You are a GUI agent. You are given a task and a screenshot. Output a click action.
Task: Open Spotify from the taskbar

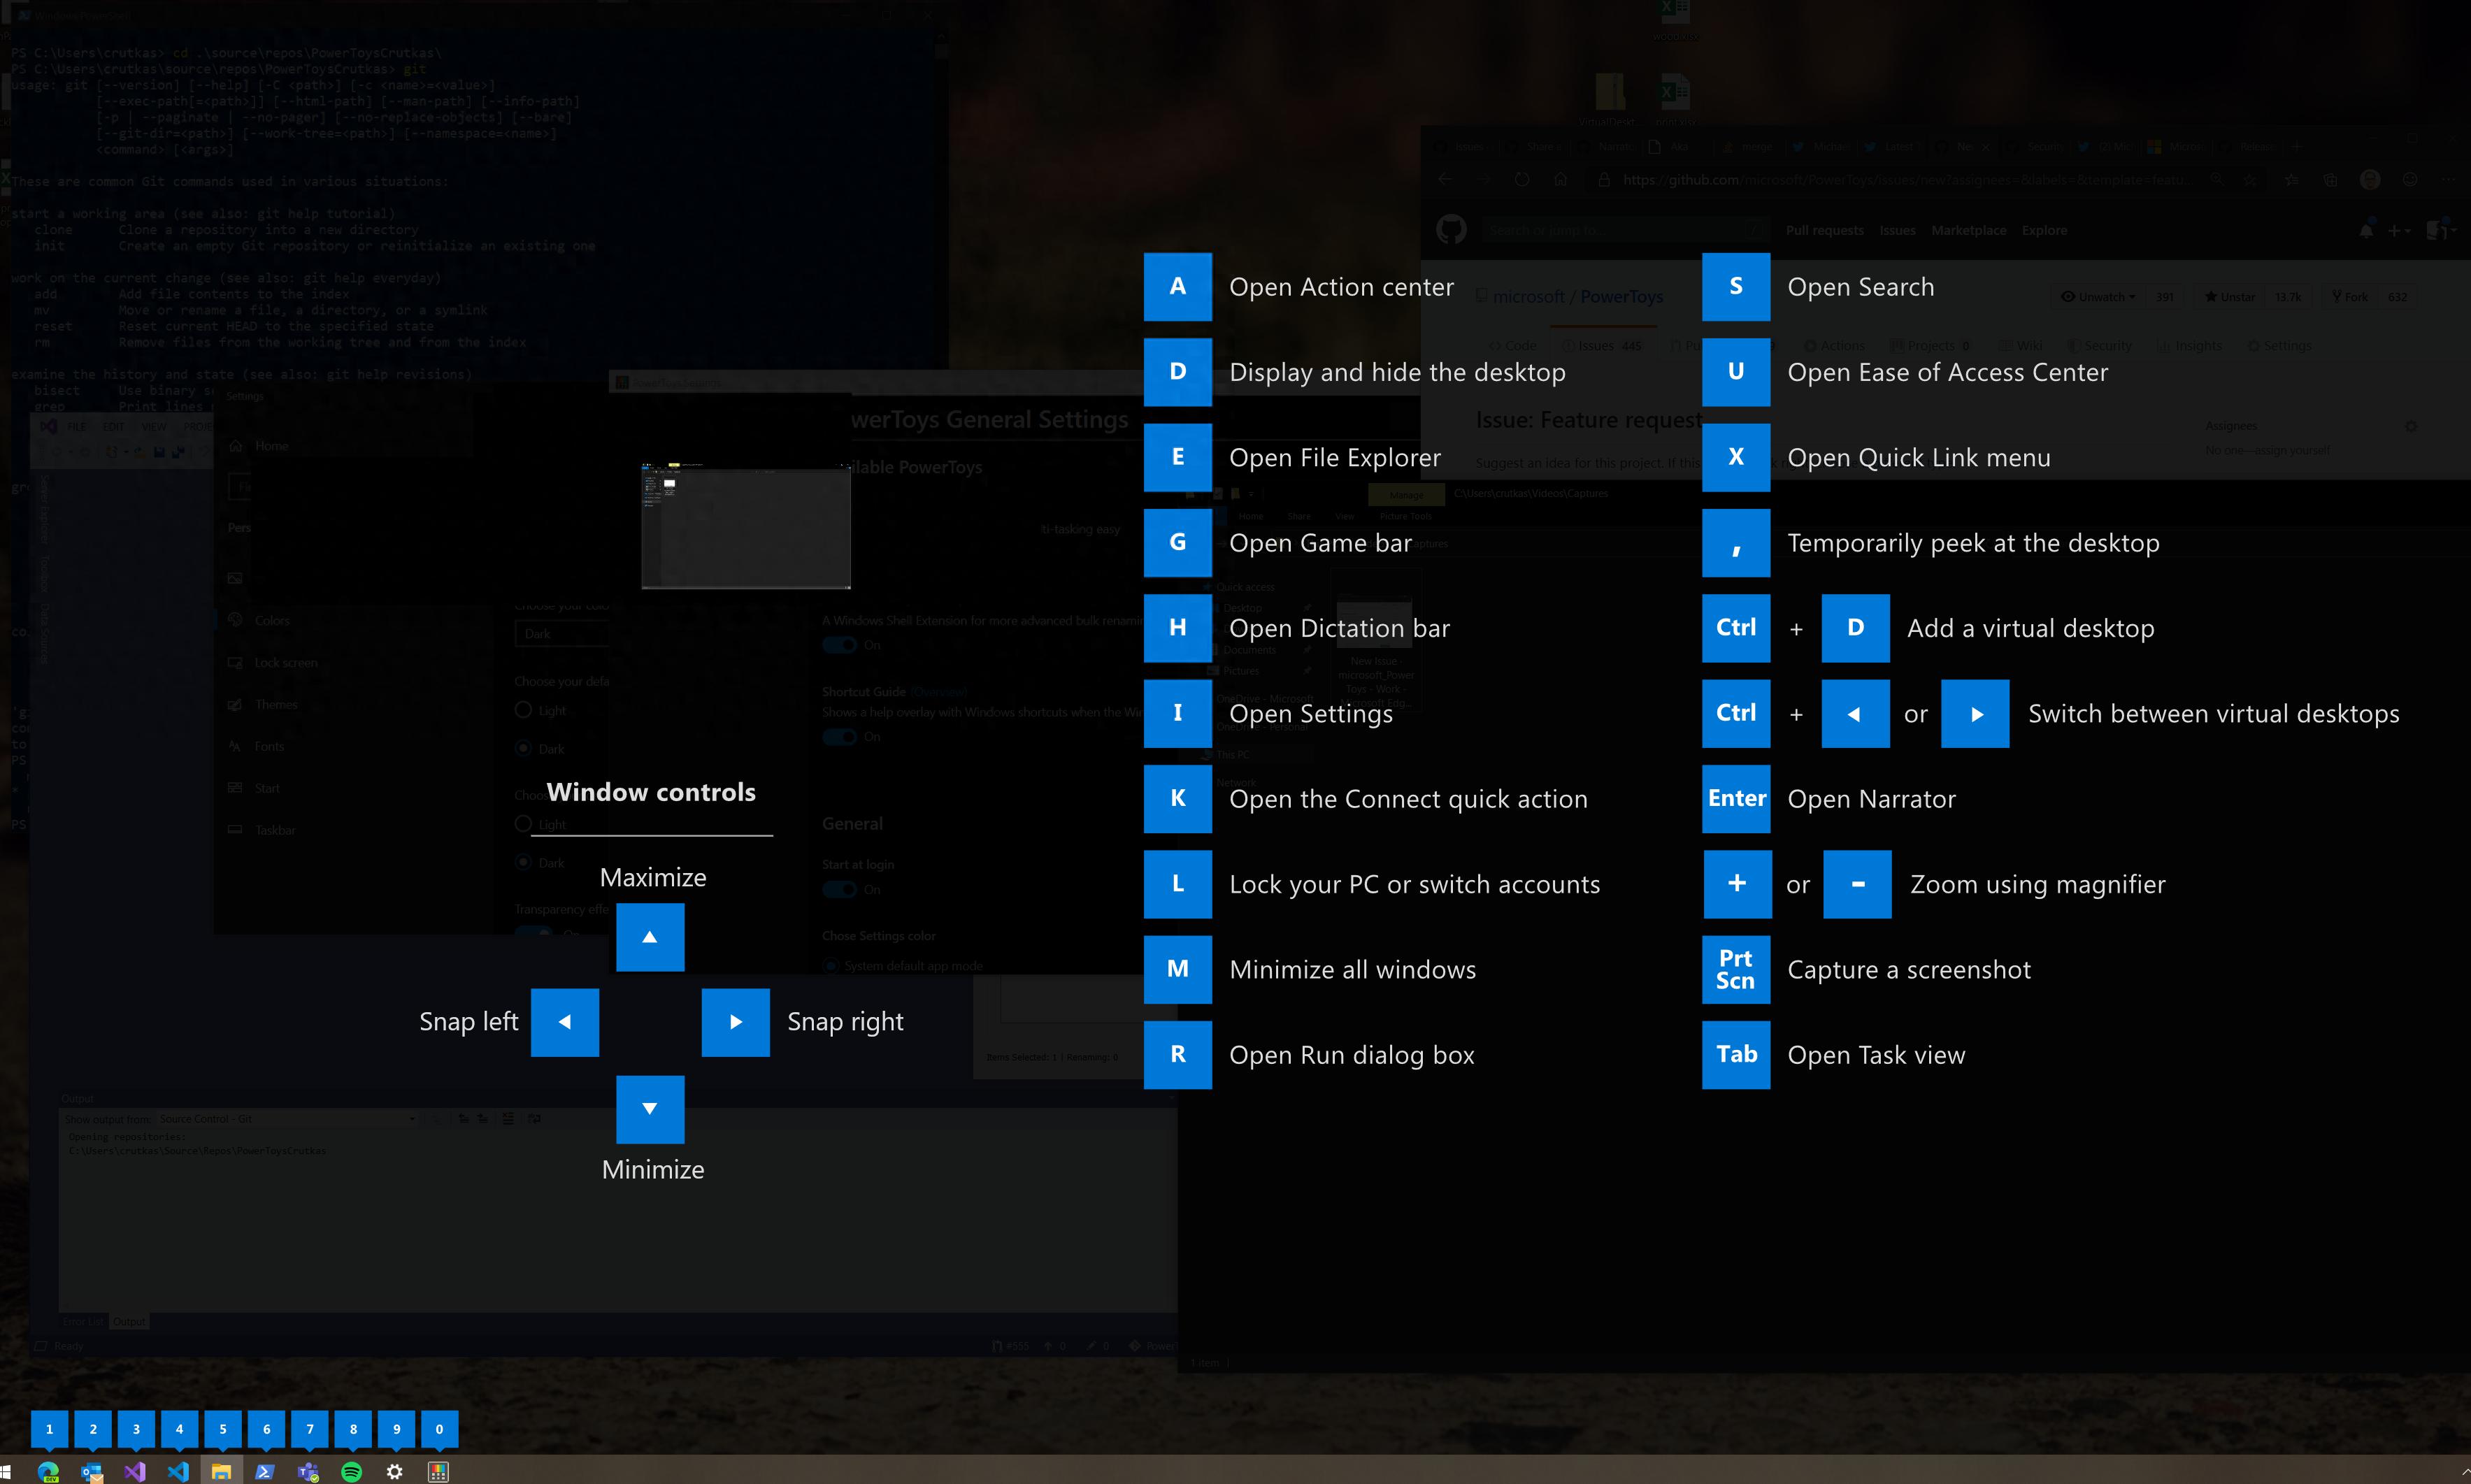click(x=351, y=1471)
